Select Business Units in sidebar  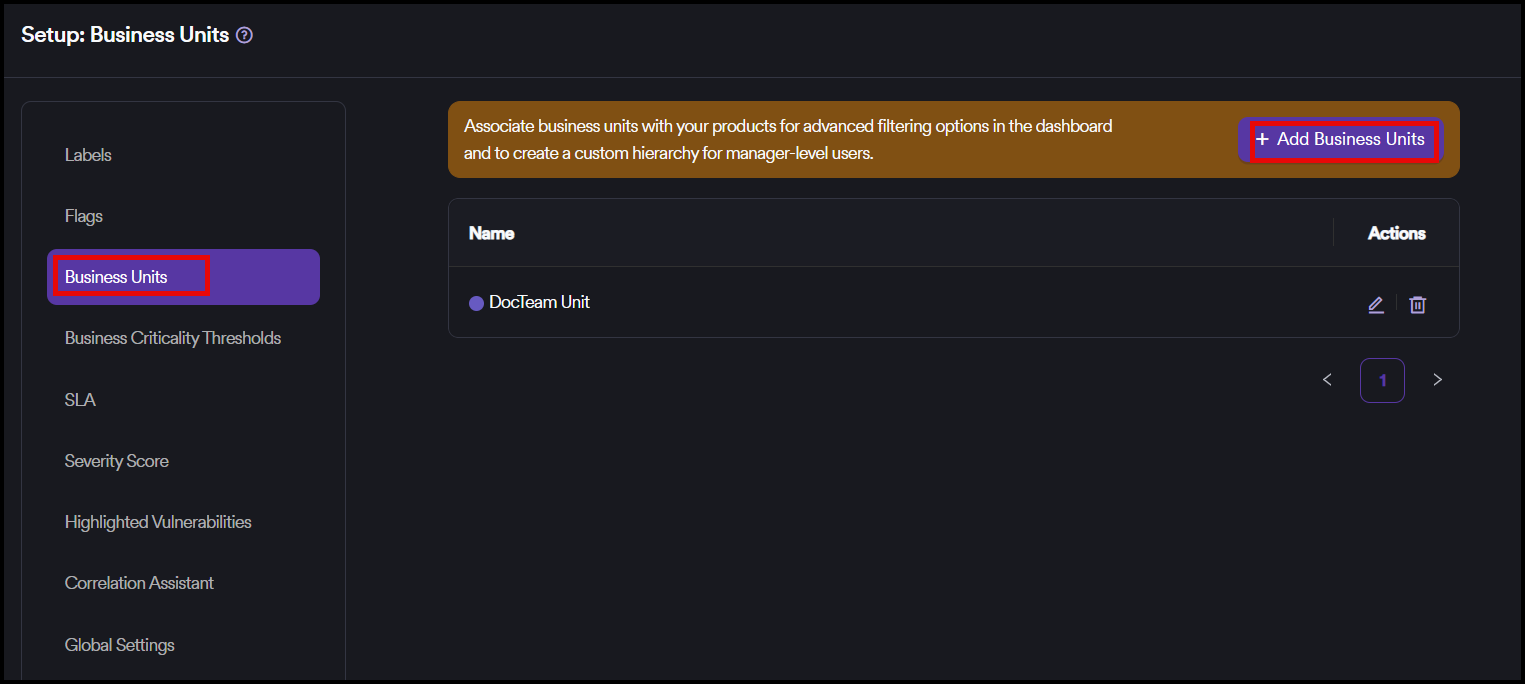click(116, 277)
